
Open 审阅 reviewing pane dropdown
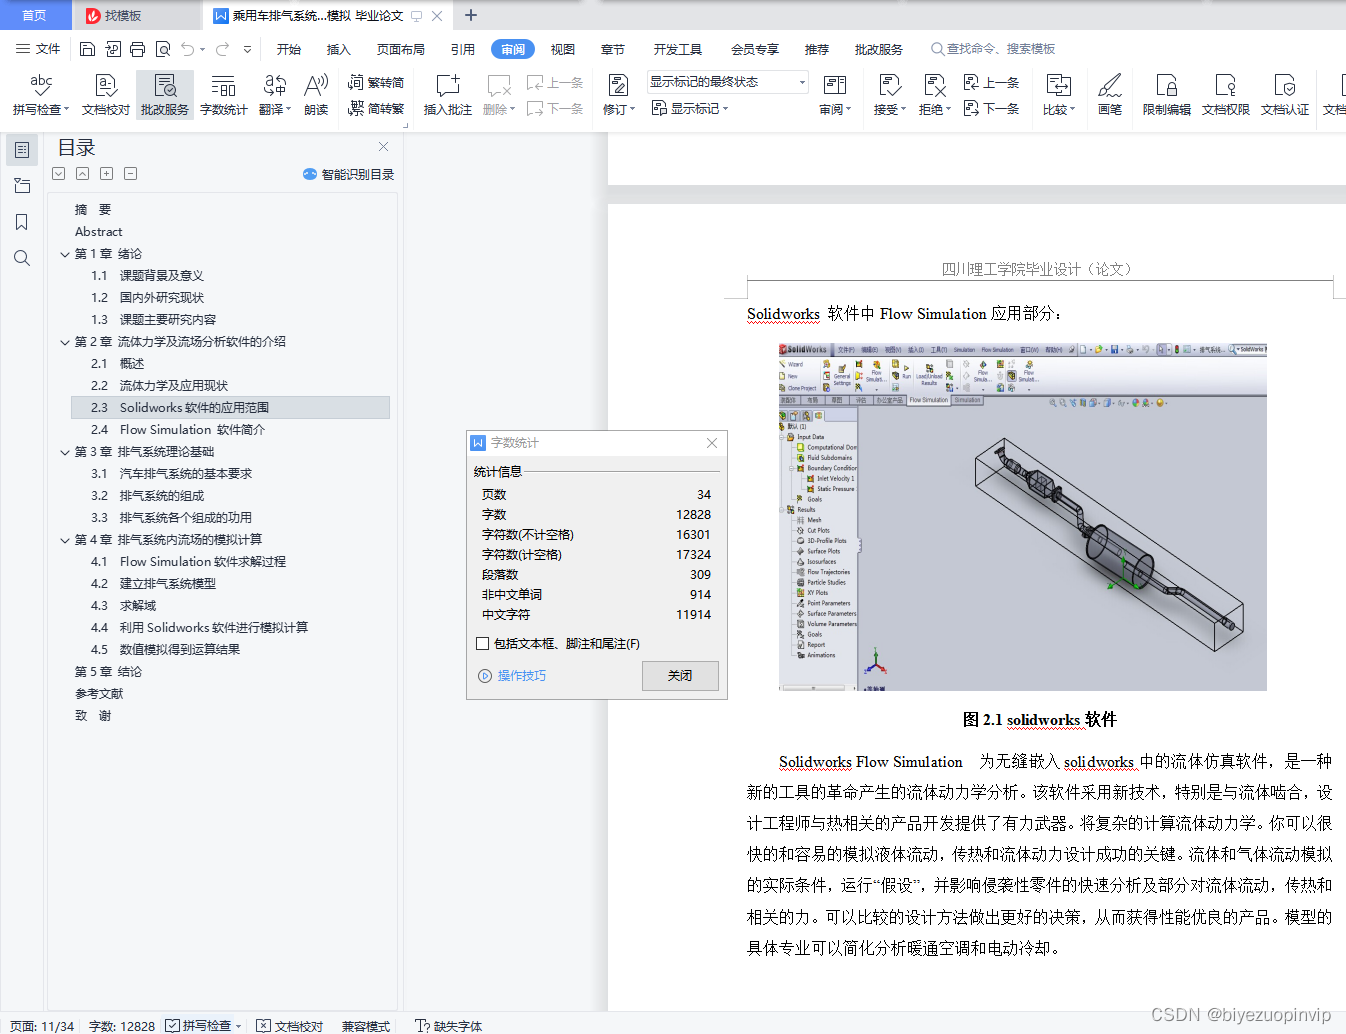point(848,110)
